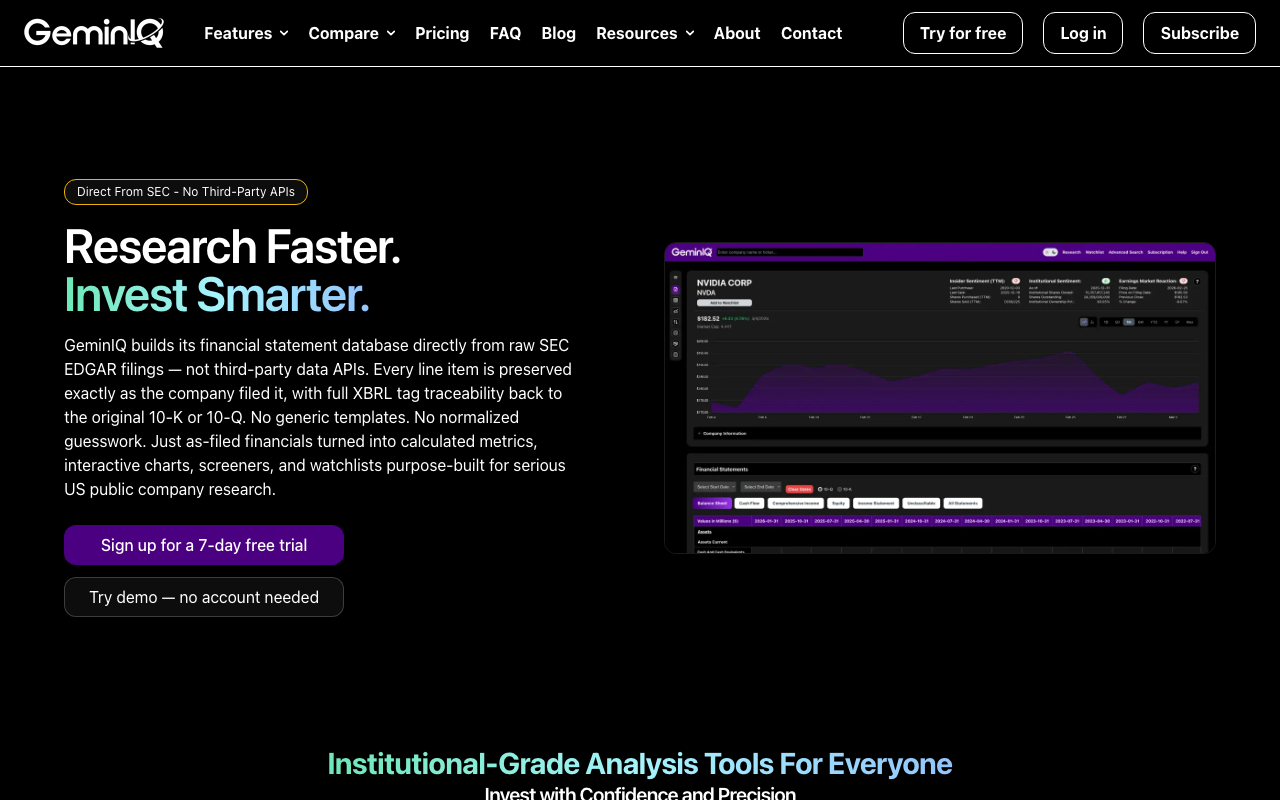Click the GeminIQ logo in the header
The width and height of the screenshot is (1280, 800).
click(94, 33)
